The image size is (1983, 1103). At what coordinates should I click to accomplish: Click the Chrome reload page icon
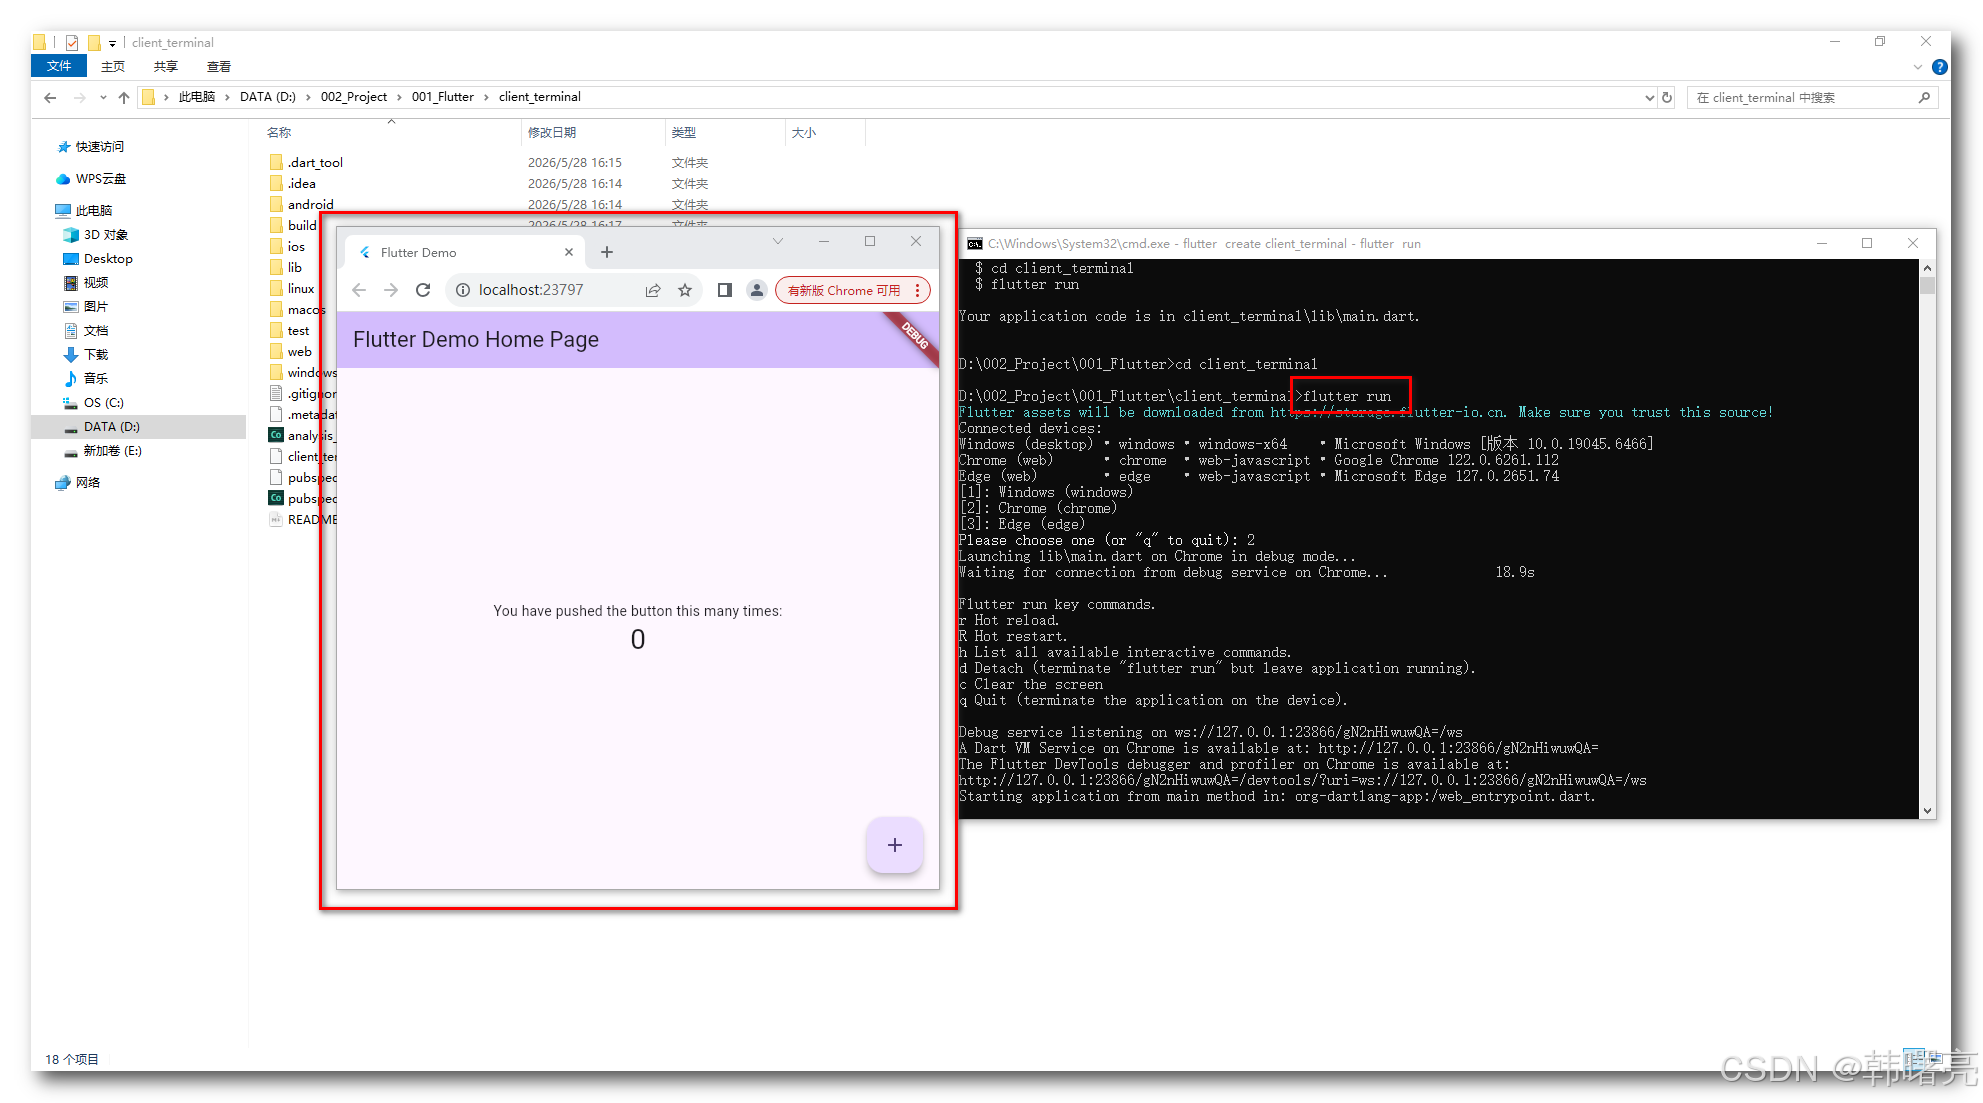[423, 290]
